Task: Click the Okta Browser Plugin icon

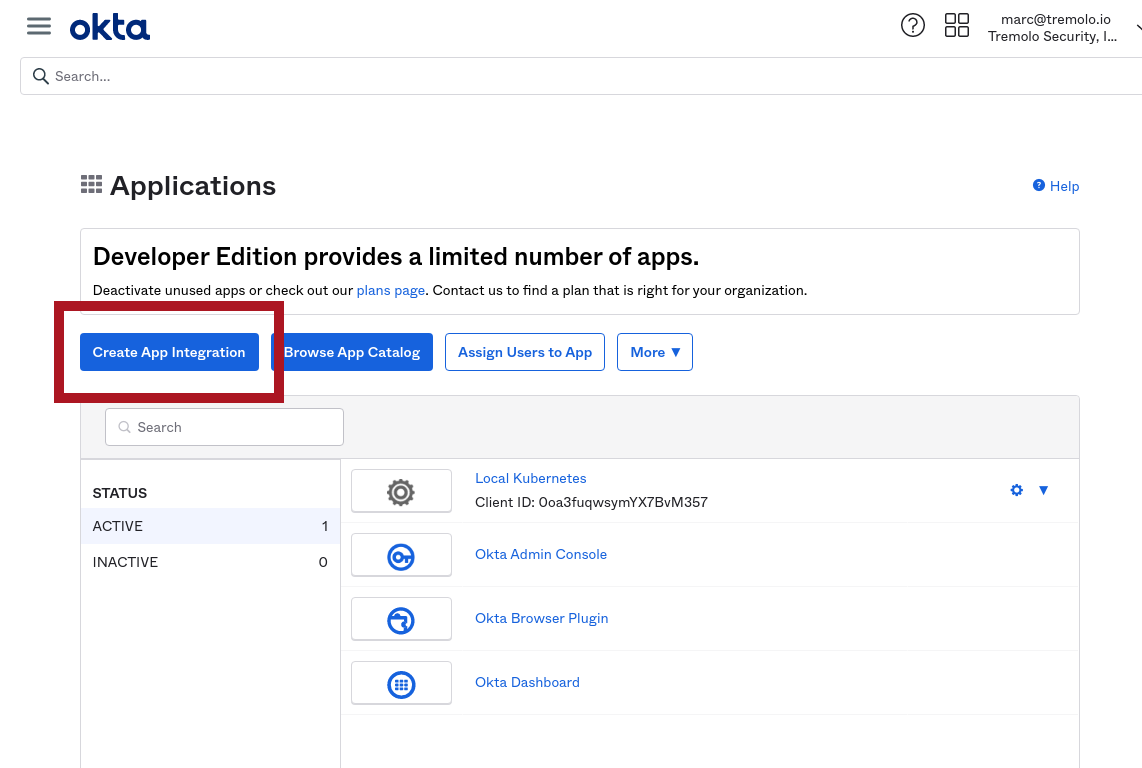Action: pos(401,619)
